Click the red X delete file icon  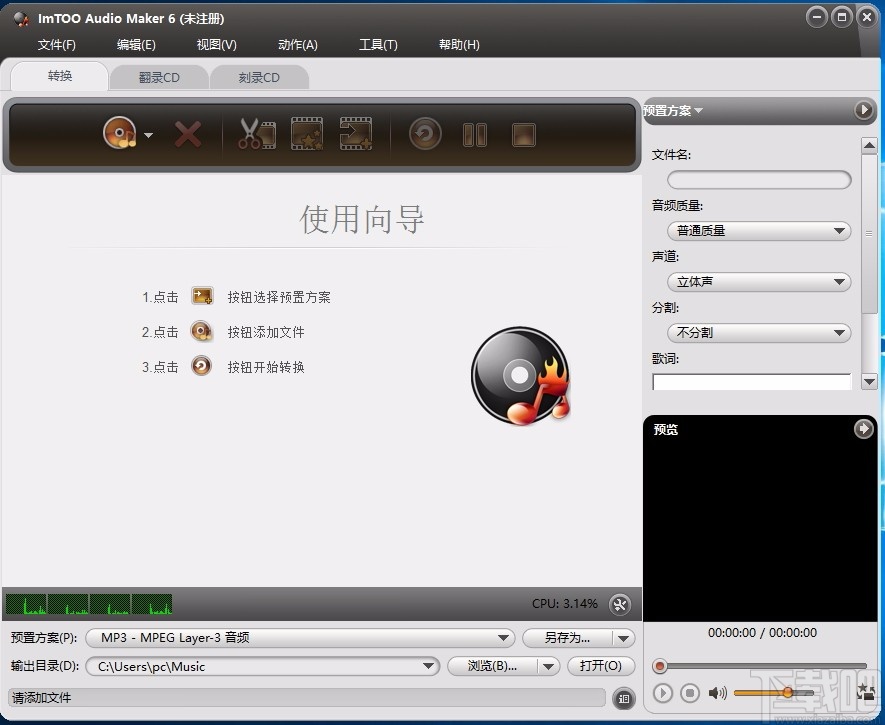[187, 131]
